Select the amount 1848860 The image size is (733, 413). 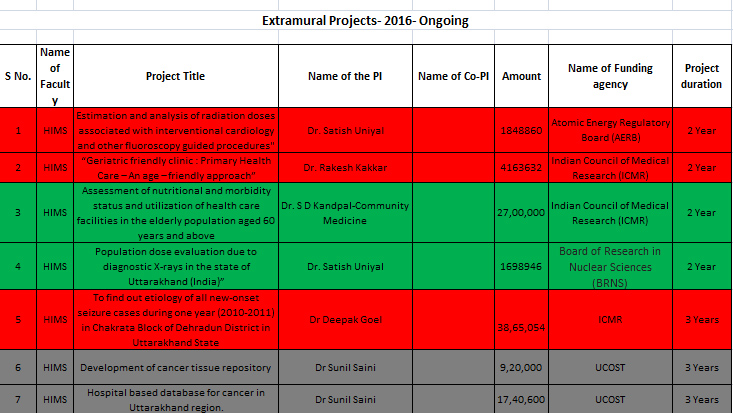point(521,130)
